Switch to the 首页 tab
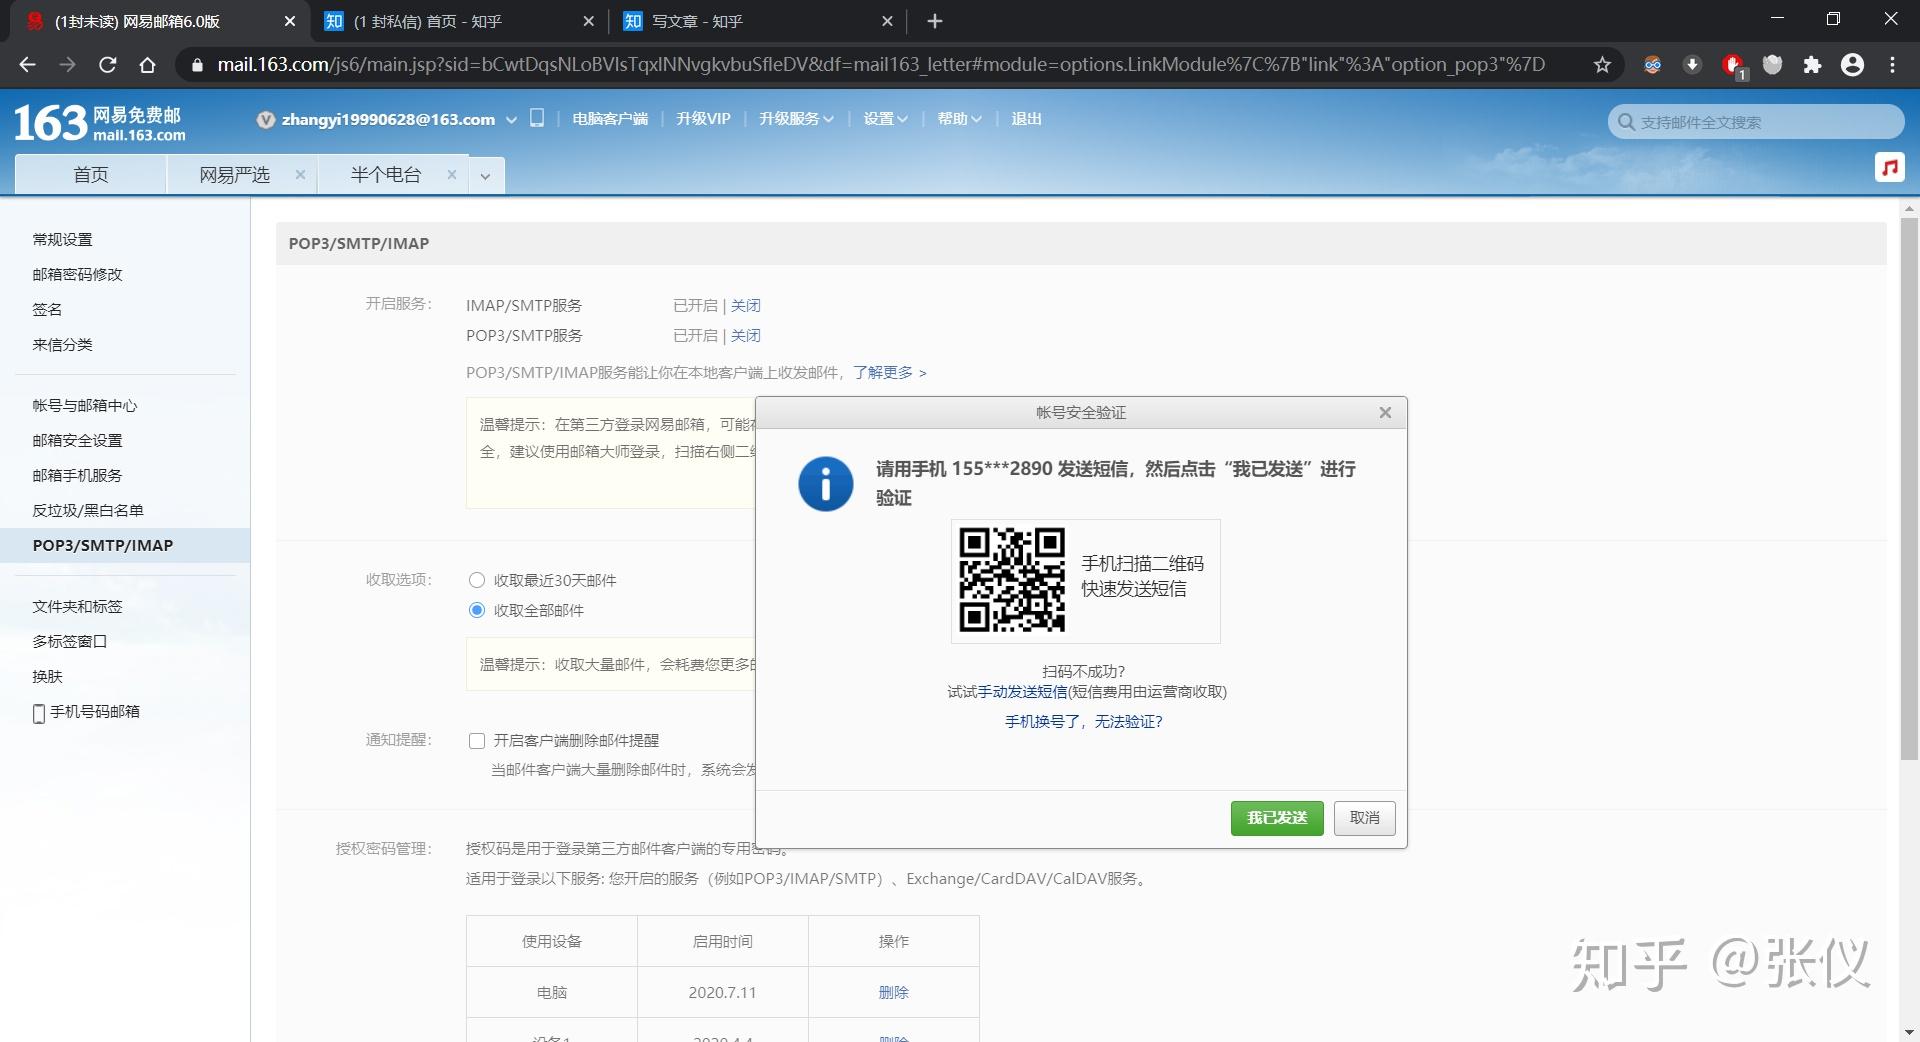 pyautogui.click(x=90, y=174)
